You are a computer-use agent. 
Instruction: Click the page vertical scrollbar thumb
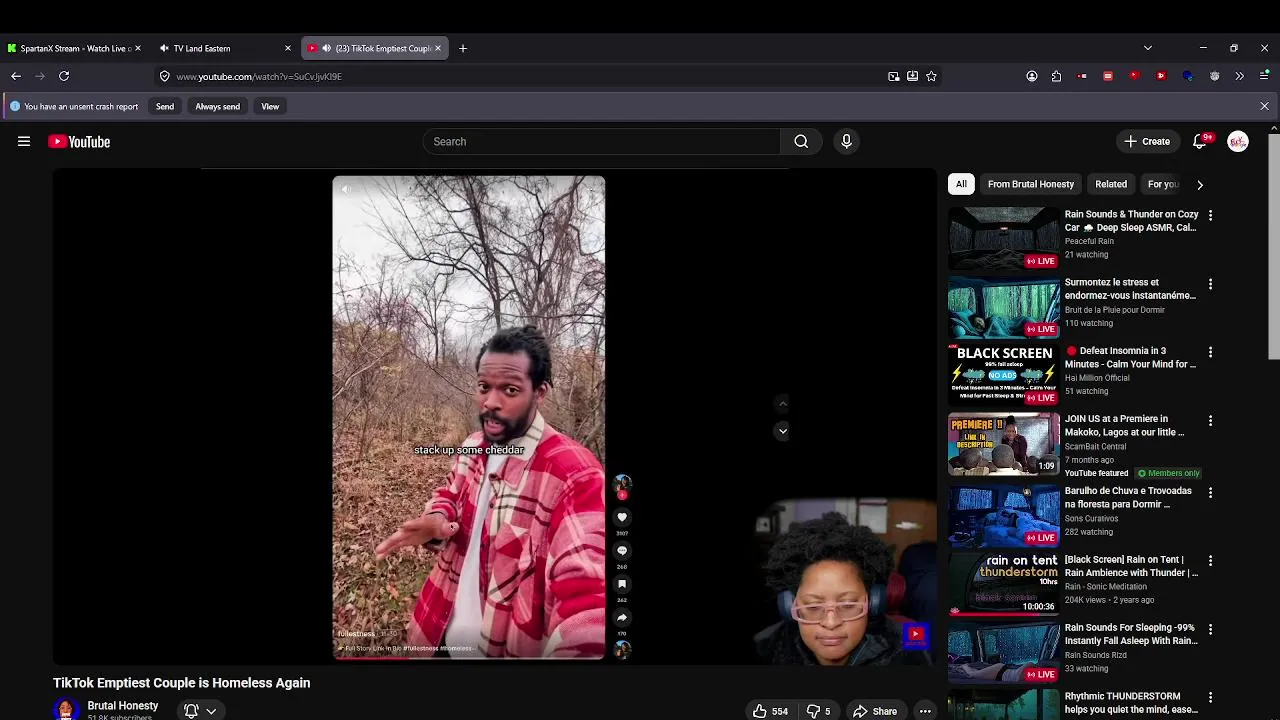(x=1273, y=246)
